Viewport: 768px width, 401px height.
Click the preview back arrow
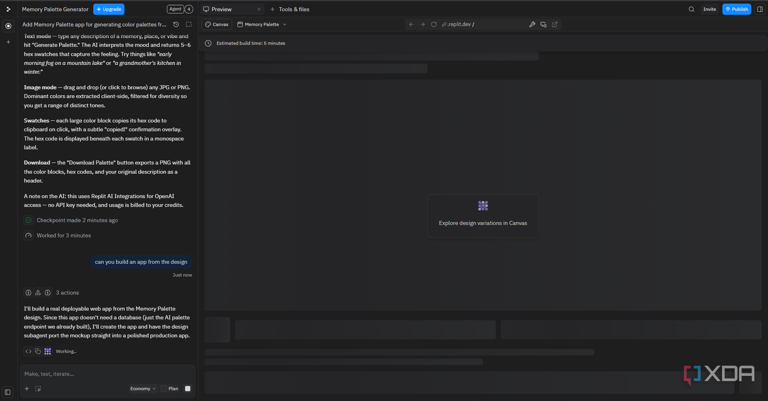pos(411,24)
